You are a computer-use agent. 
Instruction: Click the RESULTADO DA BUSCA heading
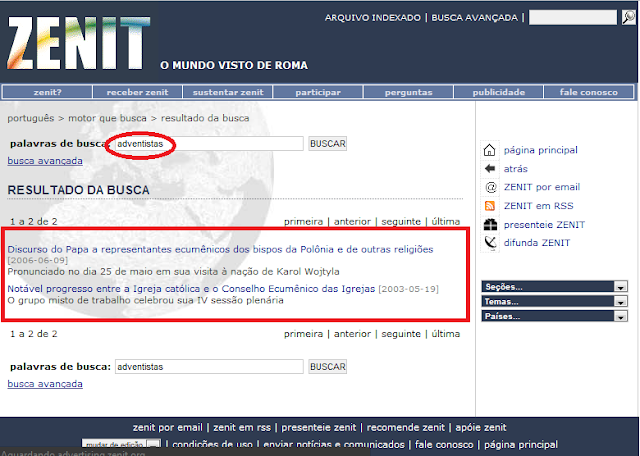(78, 190)
